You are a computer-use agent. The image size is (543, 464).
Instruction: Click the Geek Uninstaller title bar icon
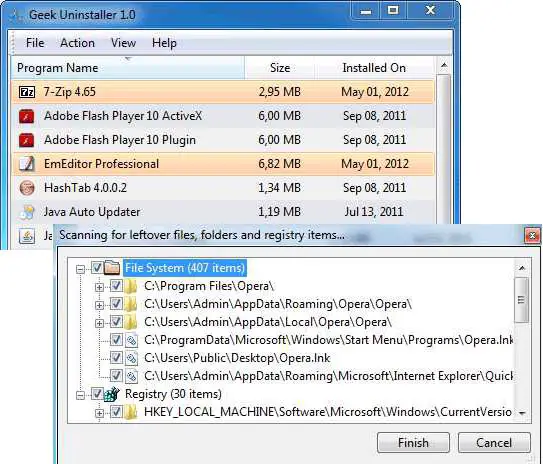[15, 15]
